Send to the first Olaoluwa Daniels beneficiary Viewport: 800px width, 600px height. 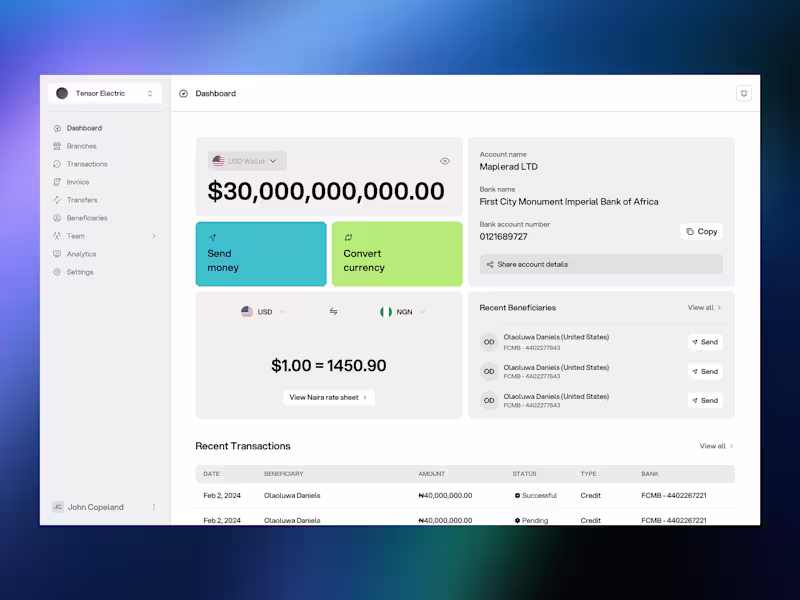705,342
